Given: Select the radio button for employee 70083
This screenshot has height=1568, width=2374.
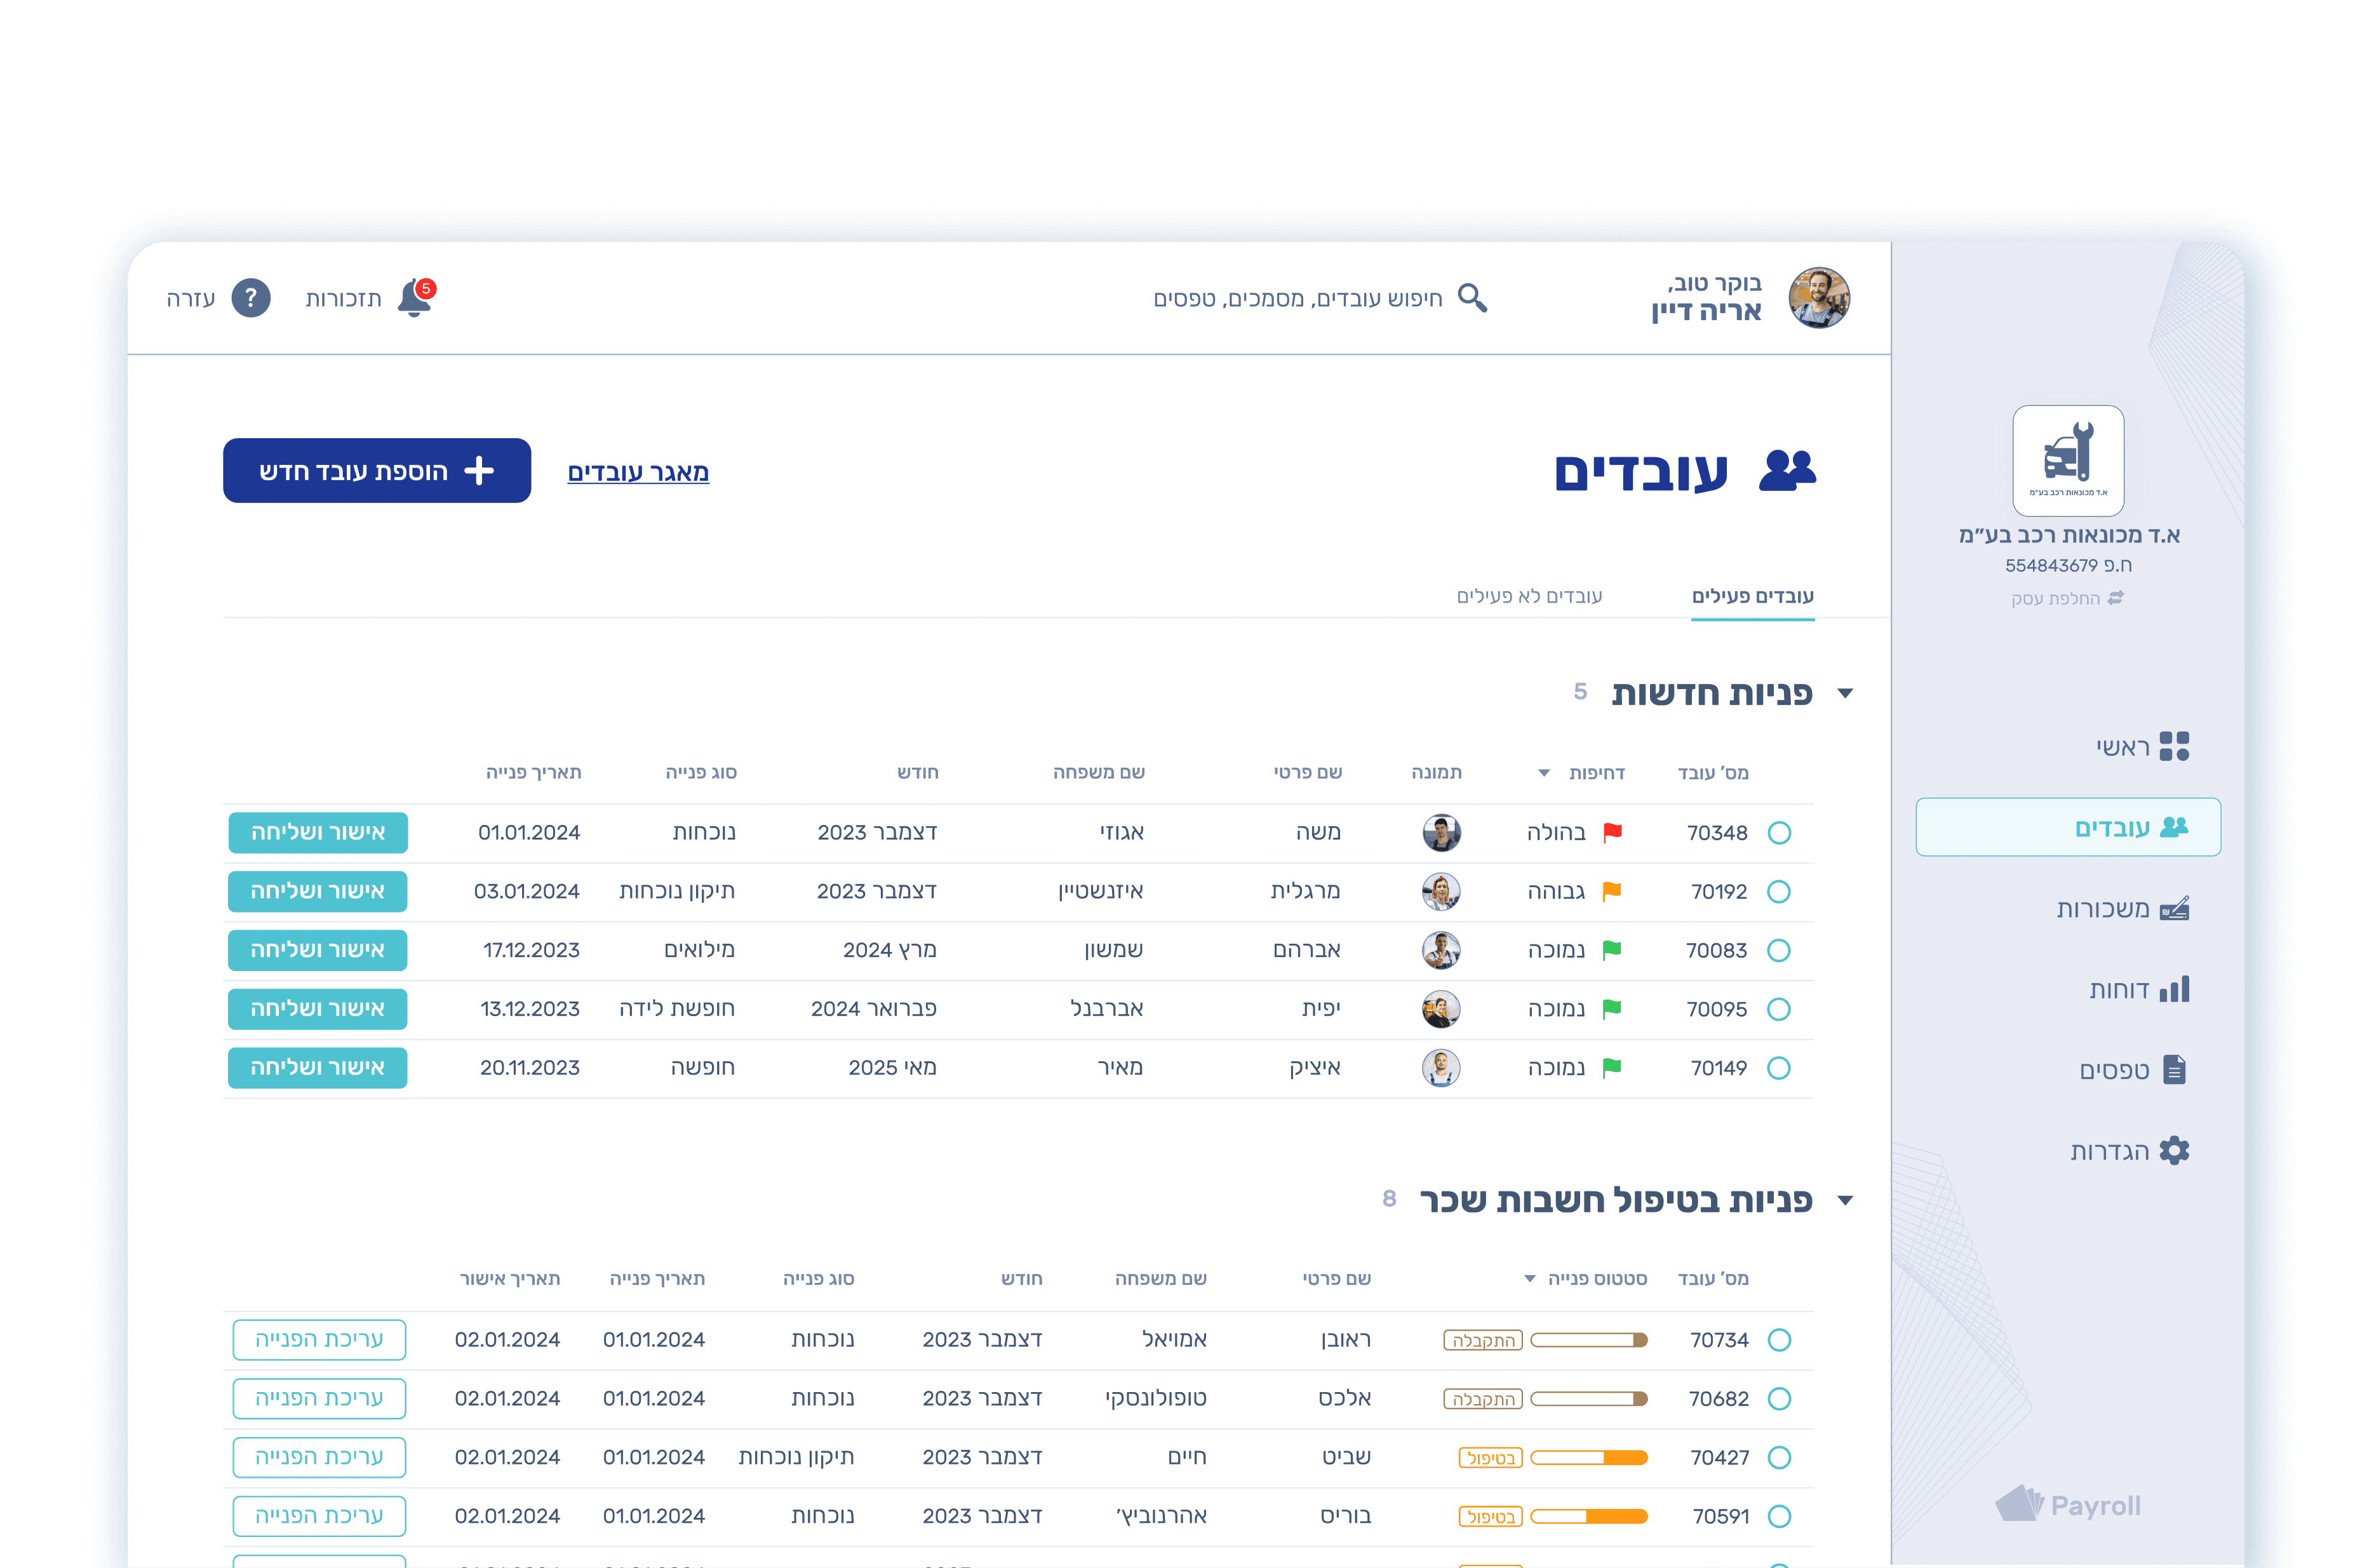Looking at the screenshot, I should pyautogui.click(x=1779, y=950).
